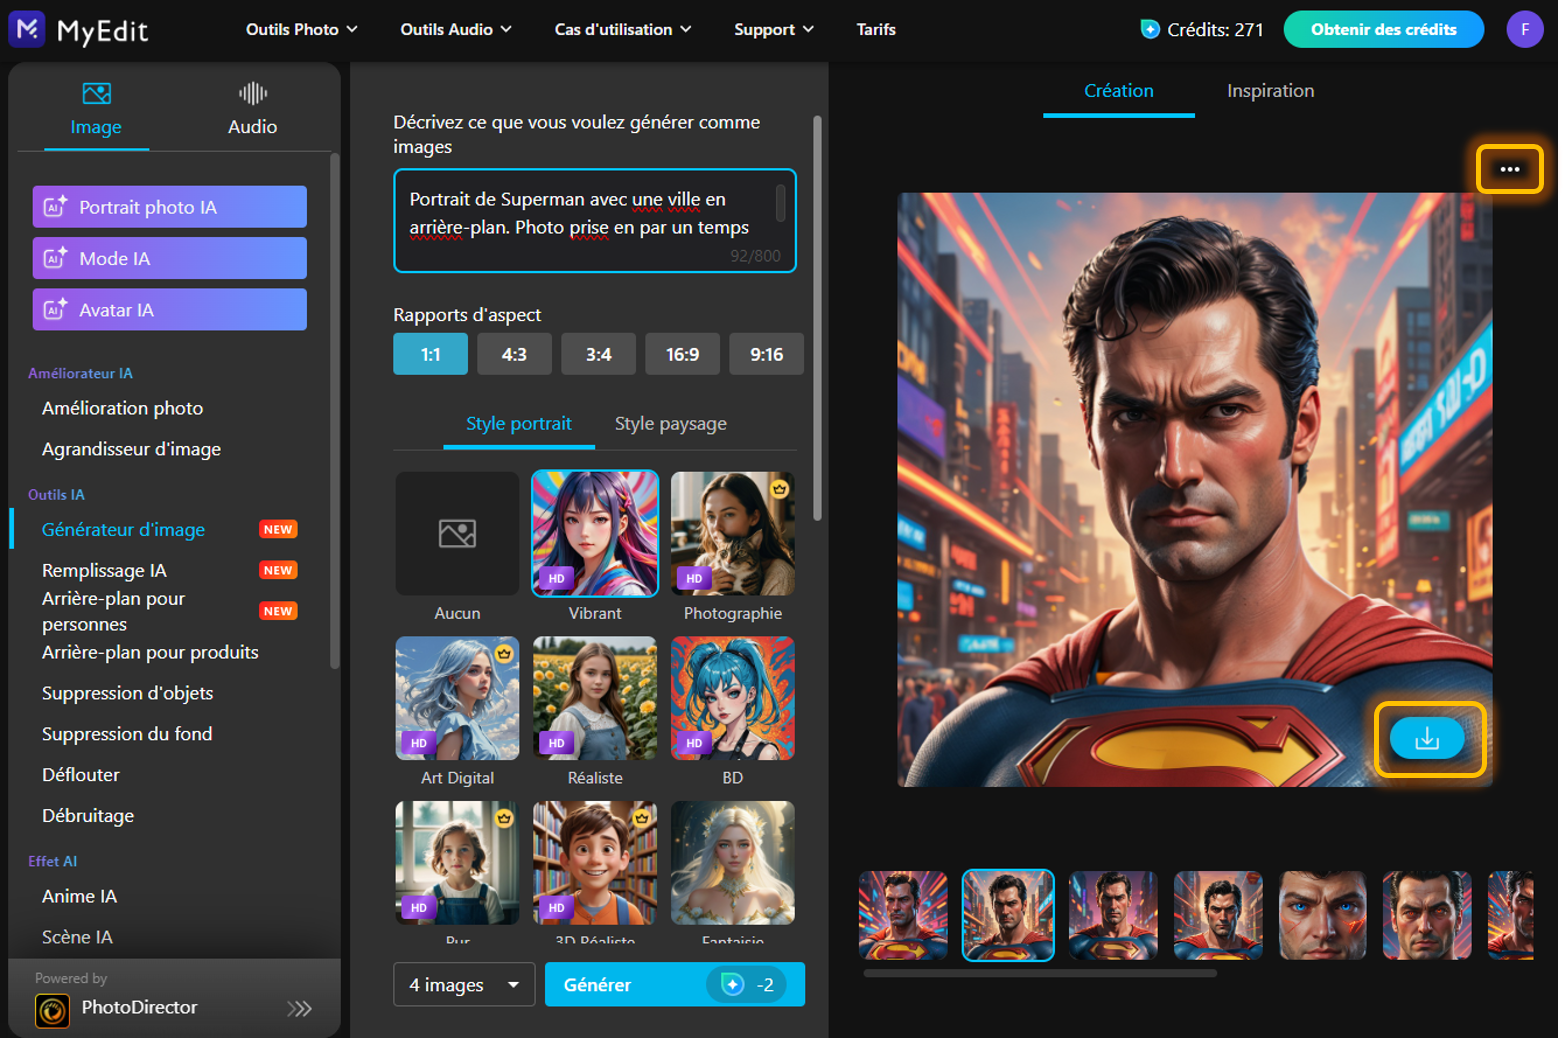The width and height of the screenshot is (1567, 1038).
Task: Click the credits shield icon
Action: pos(1150,30)
